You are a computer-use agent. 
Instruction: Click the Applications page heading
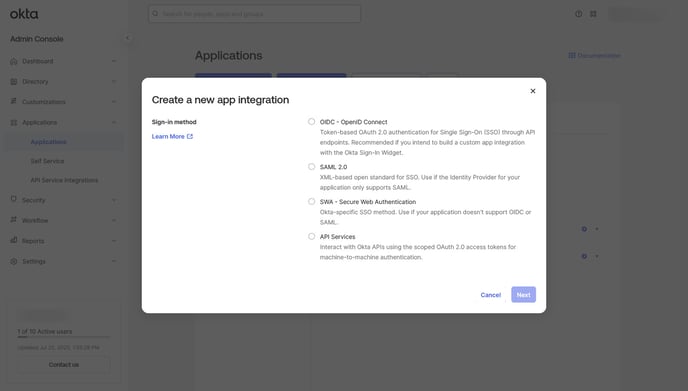pos(229,56)
